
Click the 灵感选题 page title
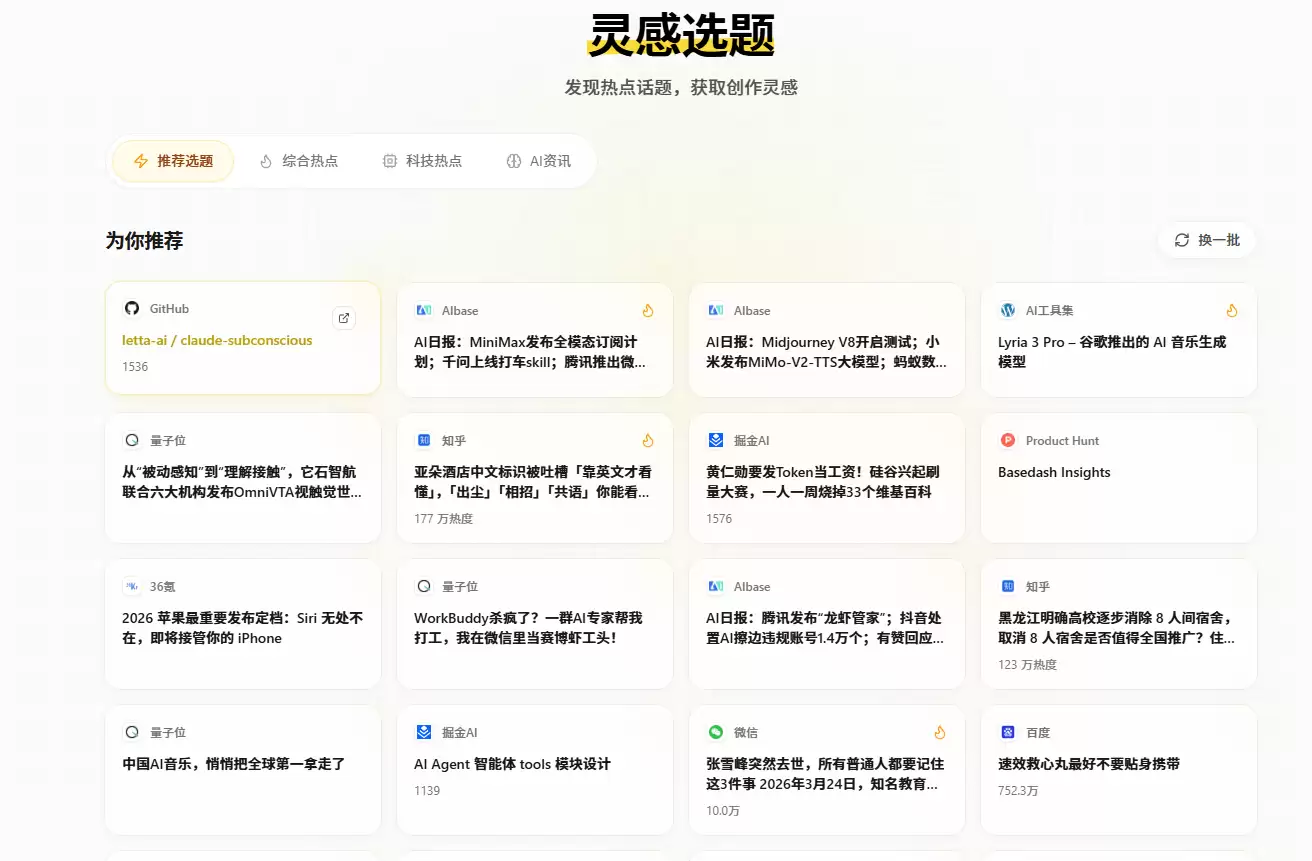[x=681, y=36]
